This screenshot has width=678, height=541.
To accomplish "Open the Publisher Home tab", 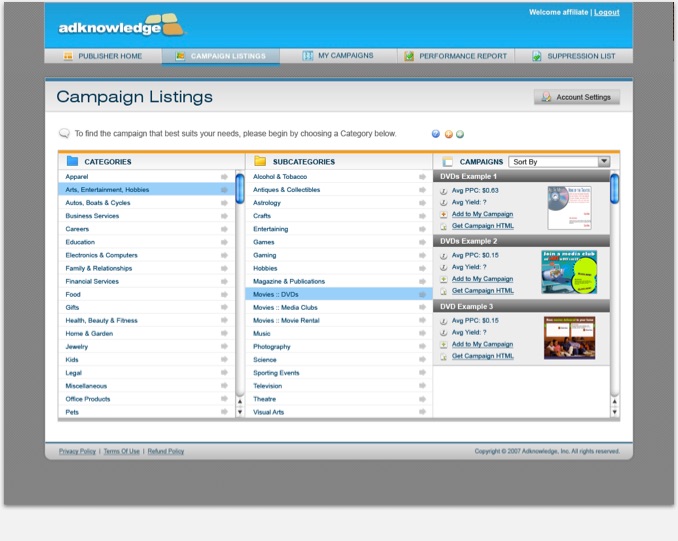I will click(x=103, y=56).
